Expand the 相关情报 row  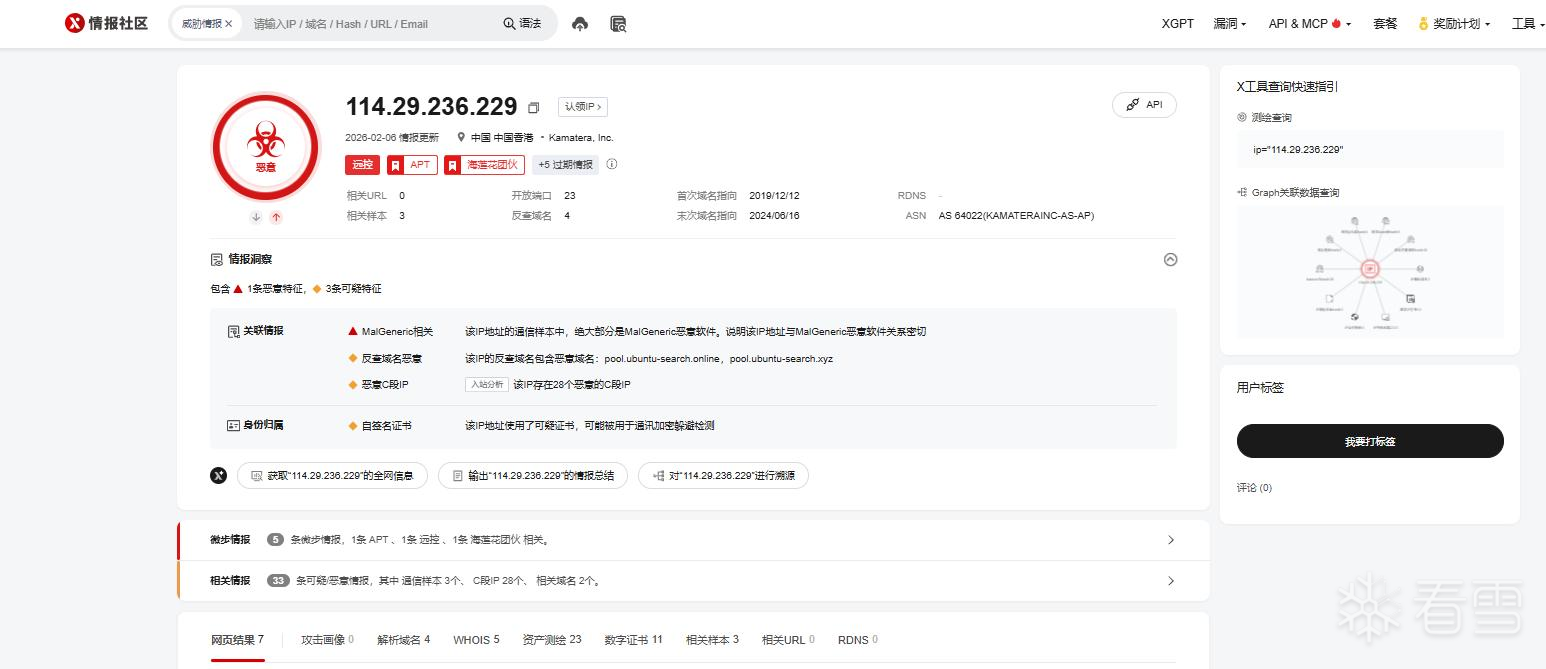pyautogui.click(x=1171, y=581)
